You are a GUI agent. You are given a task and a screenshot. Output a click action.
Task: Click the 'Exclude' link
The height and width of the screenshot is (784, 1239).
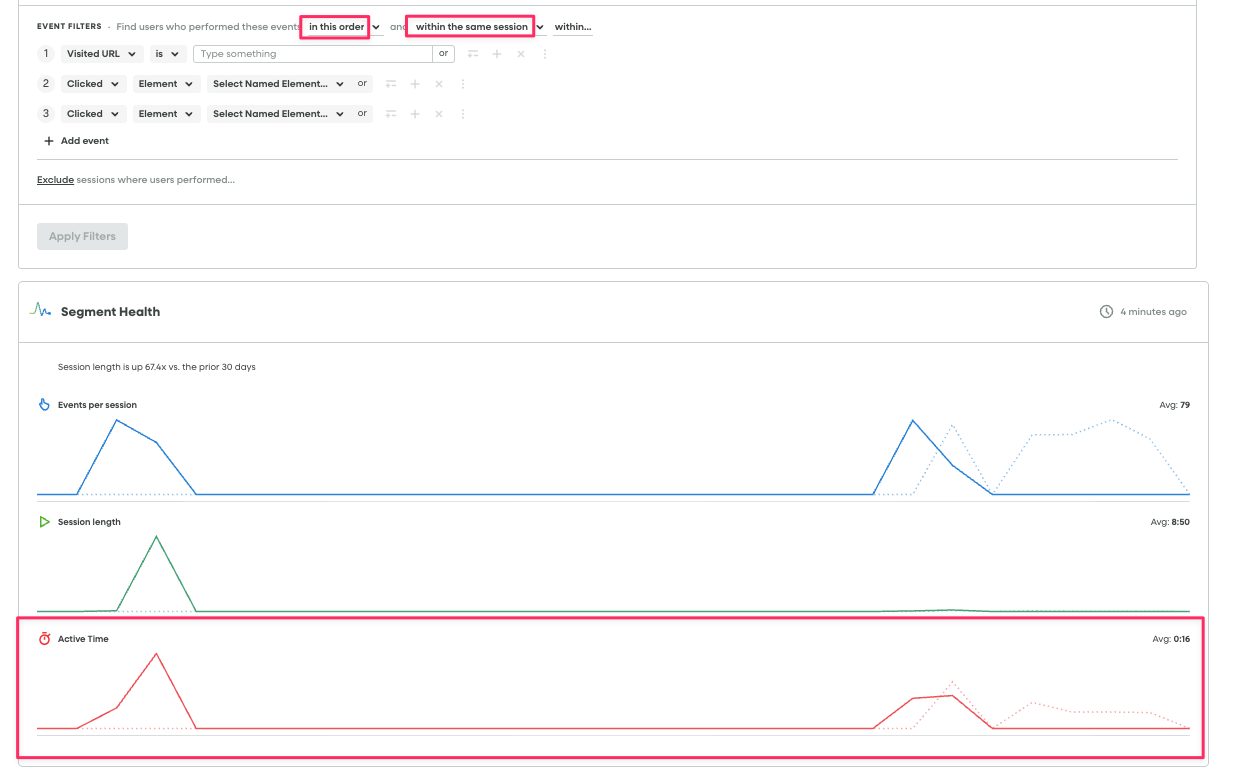pos(55,180)
